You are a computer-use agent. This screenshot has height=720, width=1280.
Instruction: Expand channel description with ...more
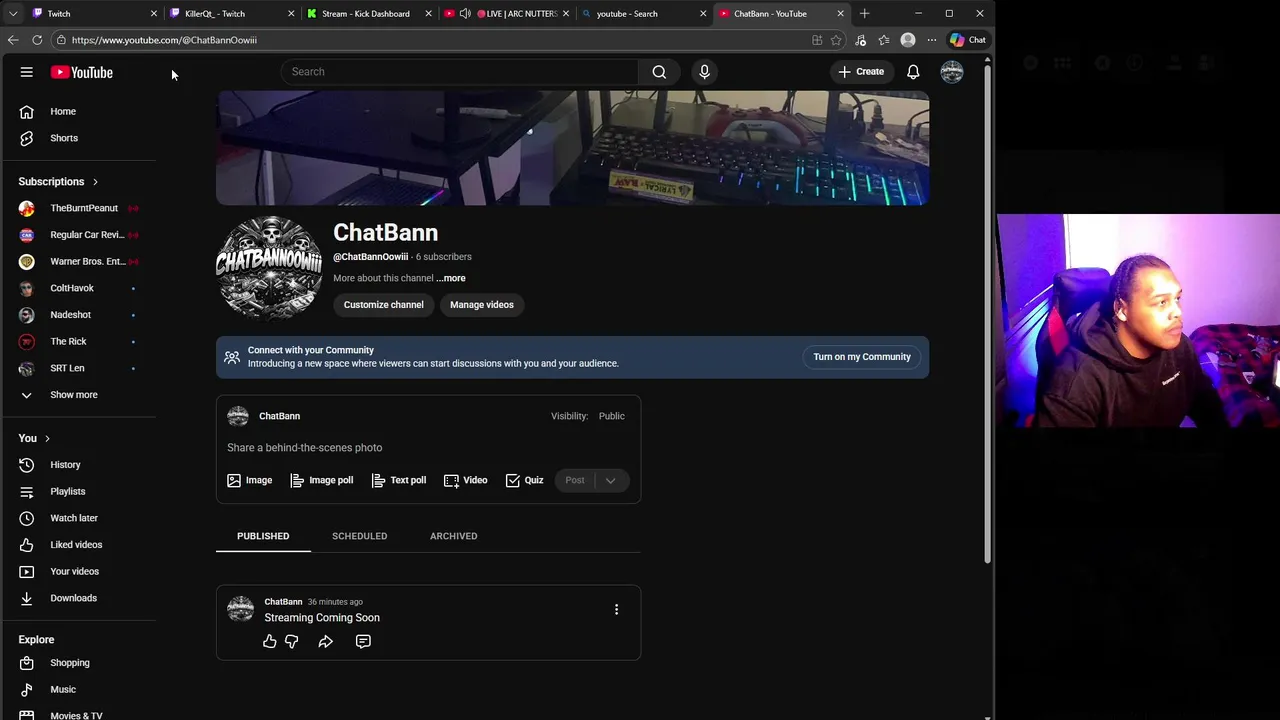[x=451, y=279]
